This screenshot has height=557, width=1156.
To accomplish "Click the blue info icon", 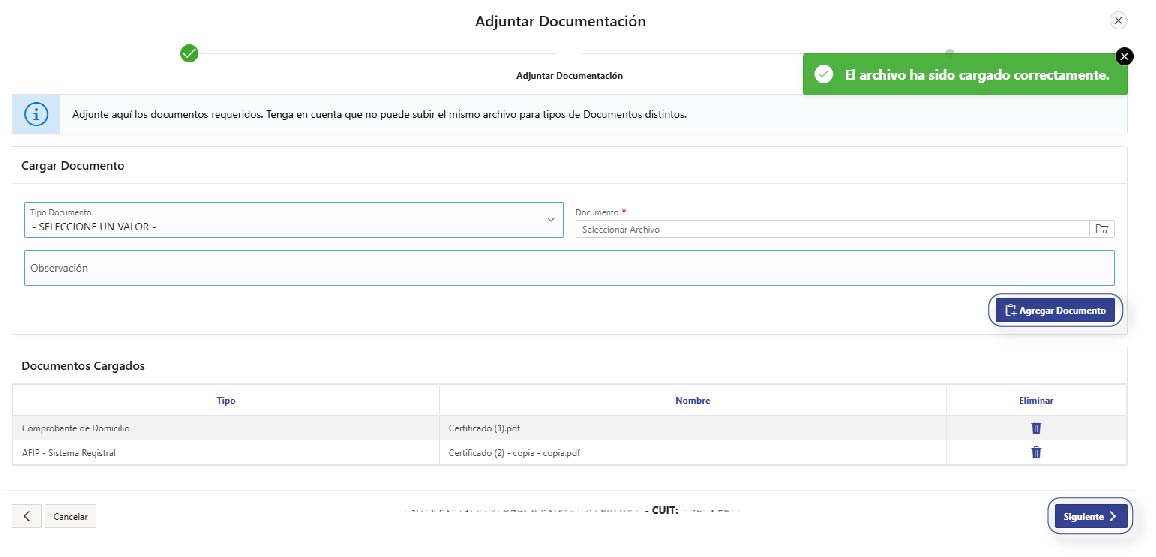I will click(36, 114).
